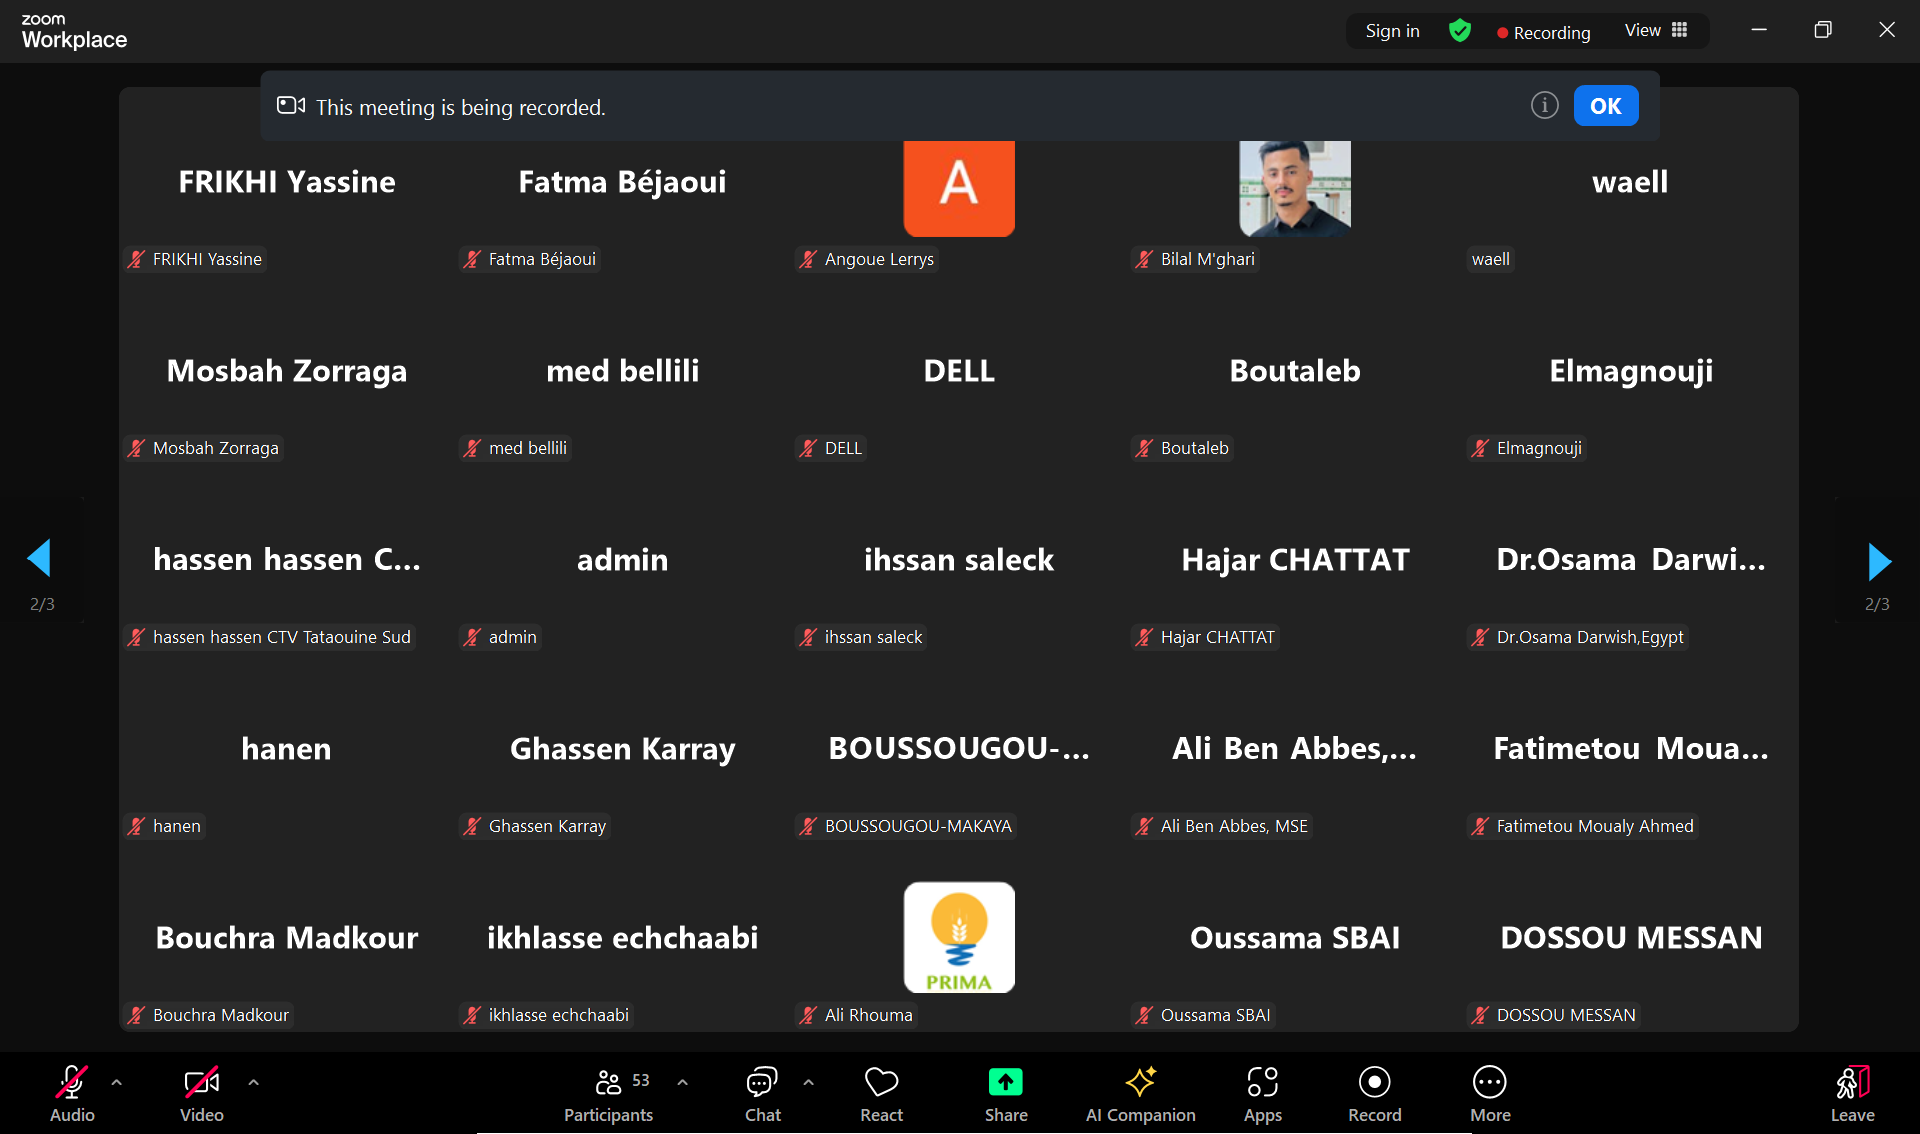This screenshot has width=1920, height=1134.
Task: Go to next gallery page arrow
Action: pos(1878,562)
